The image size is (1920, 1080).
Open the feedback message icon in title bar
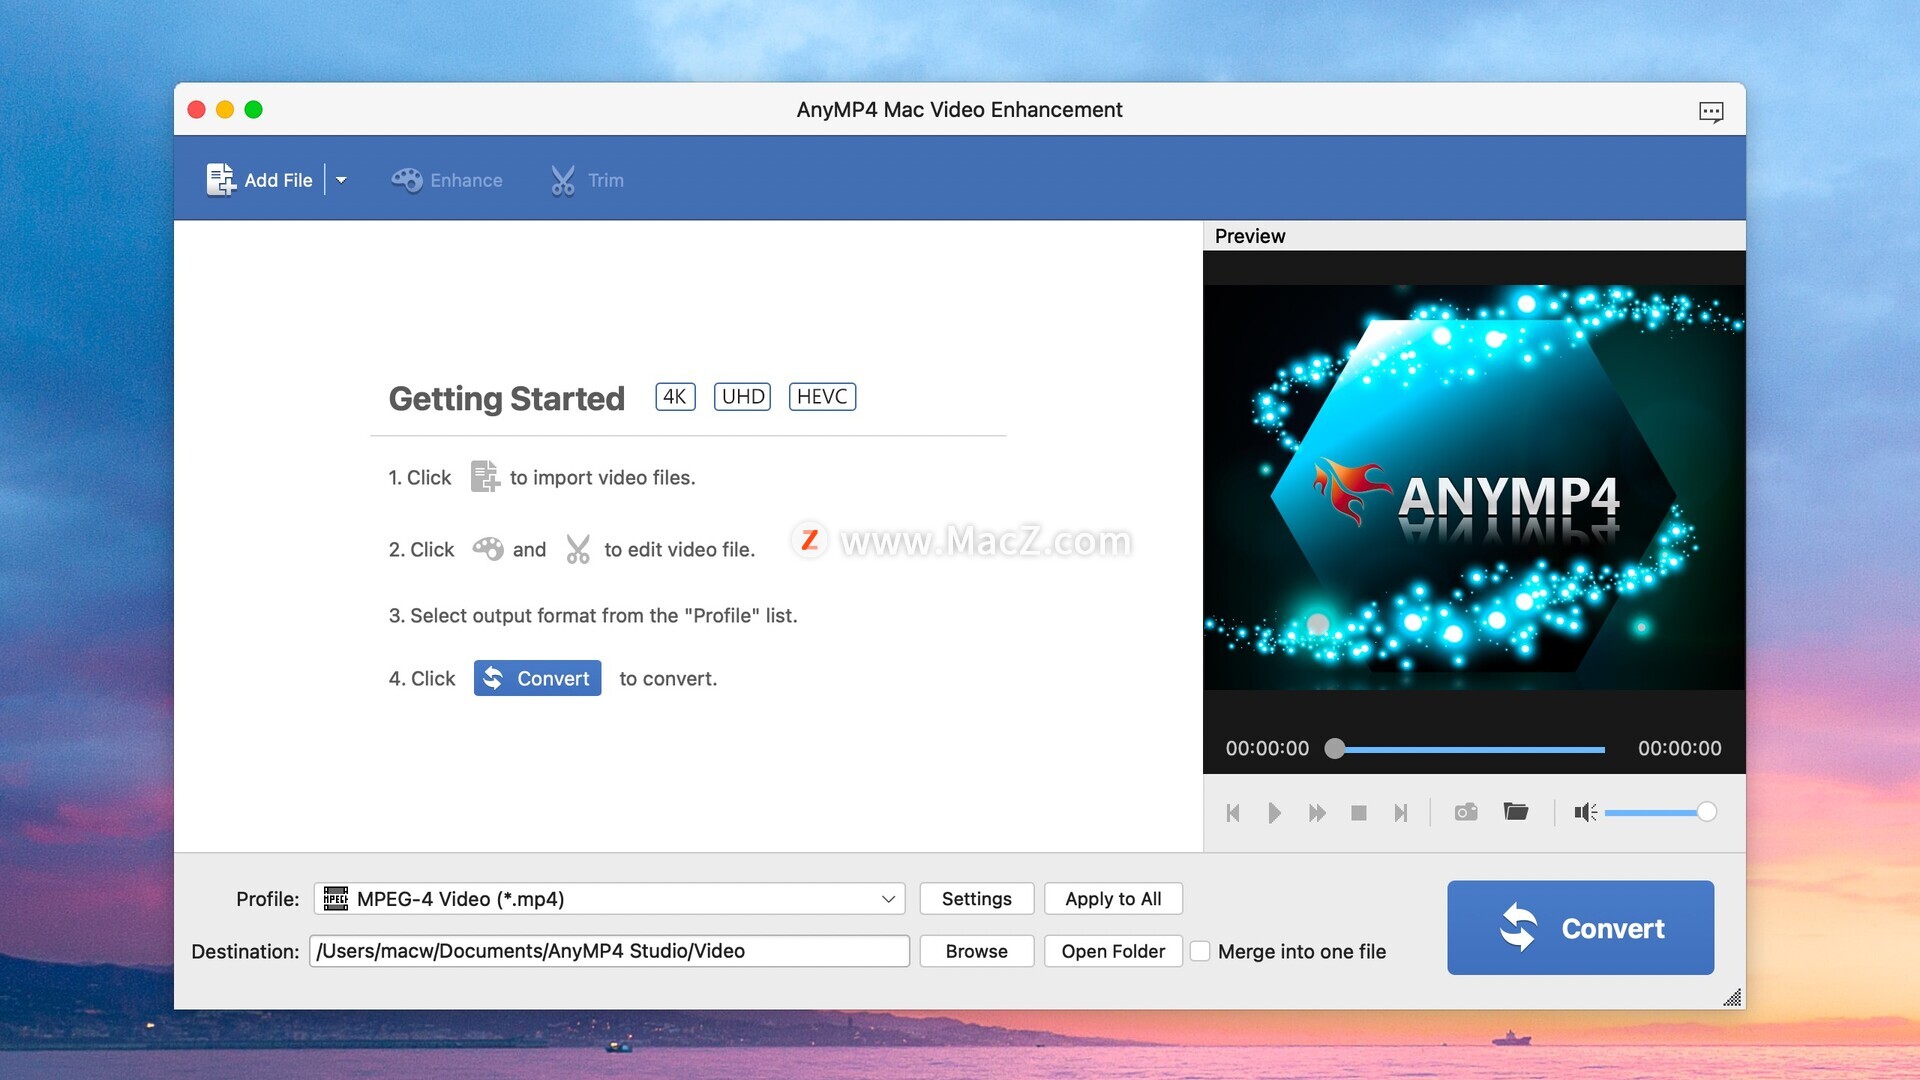tap(1711, 111)
